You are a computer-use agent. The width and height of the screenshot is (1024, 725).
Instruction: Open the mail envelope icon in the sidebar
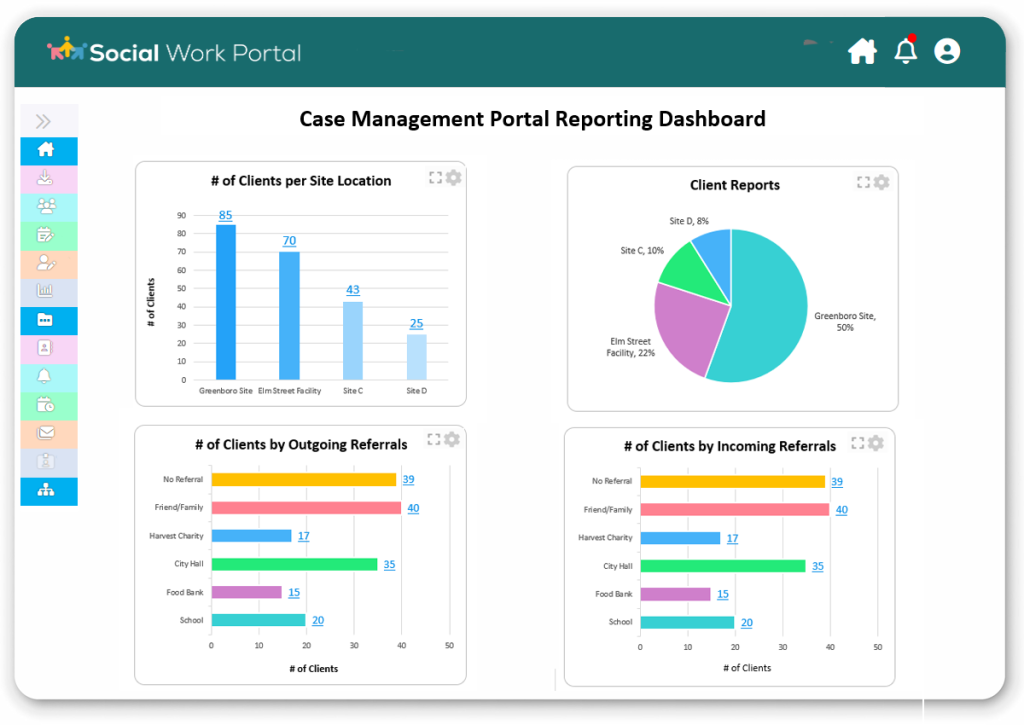pyautogui.click(x=48, y=433)
